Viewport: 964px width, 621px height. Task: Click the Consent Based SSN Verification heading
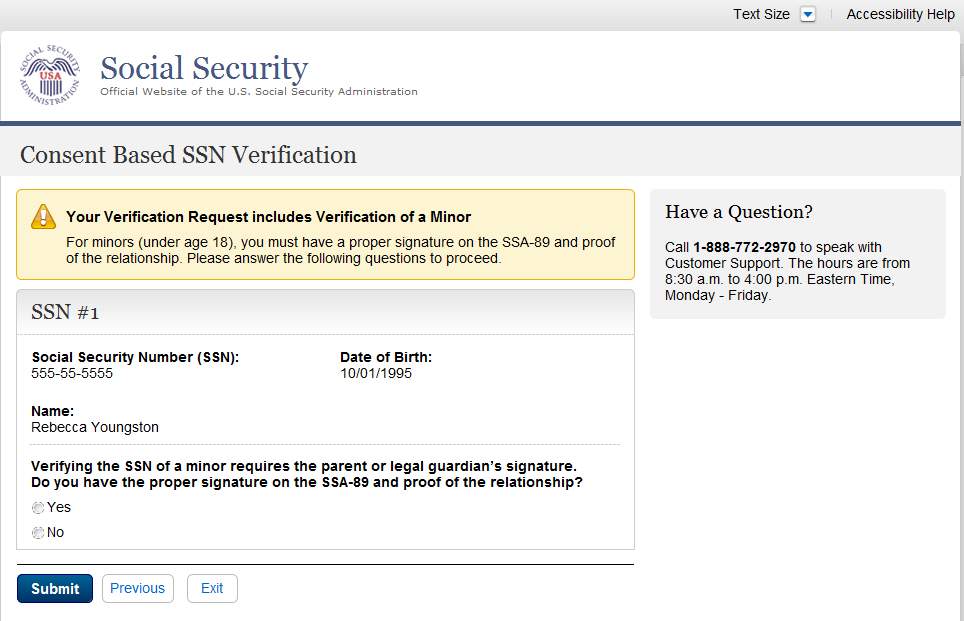tap(188, 155)
